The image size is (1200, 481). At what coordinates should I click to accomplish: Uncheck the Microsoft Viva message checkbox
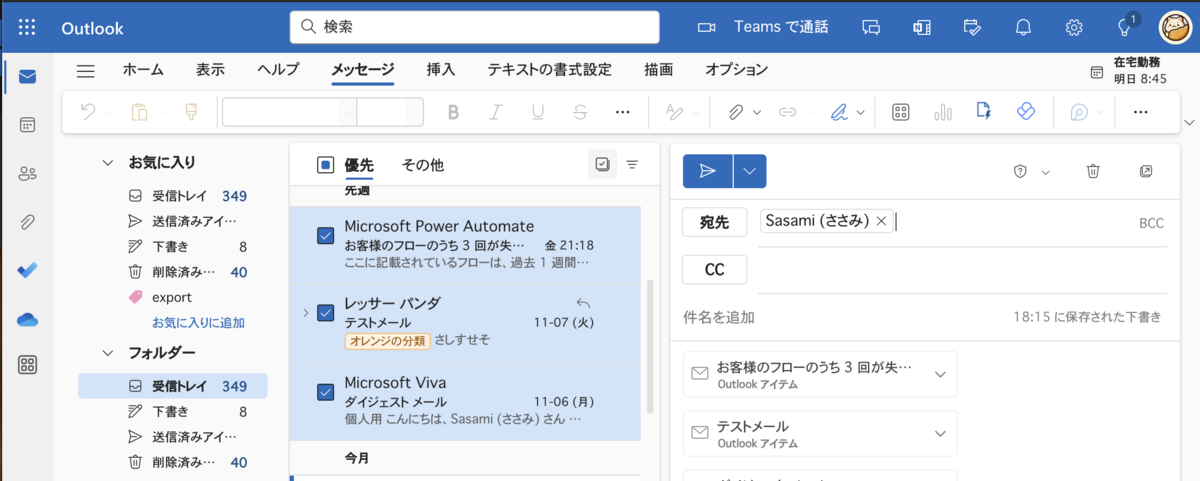pos(325,392)
